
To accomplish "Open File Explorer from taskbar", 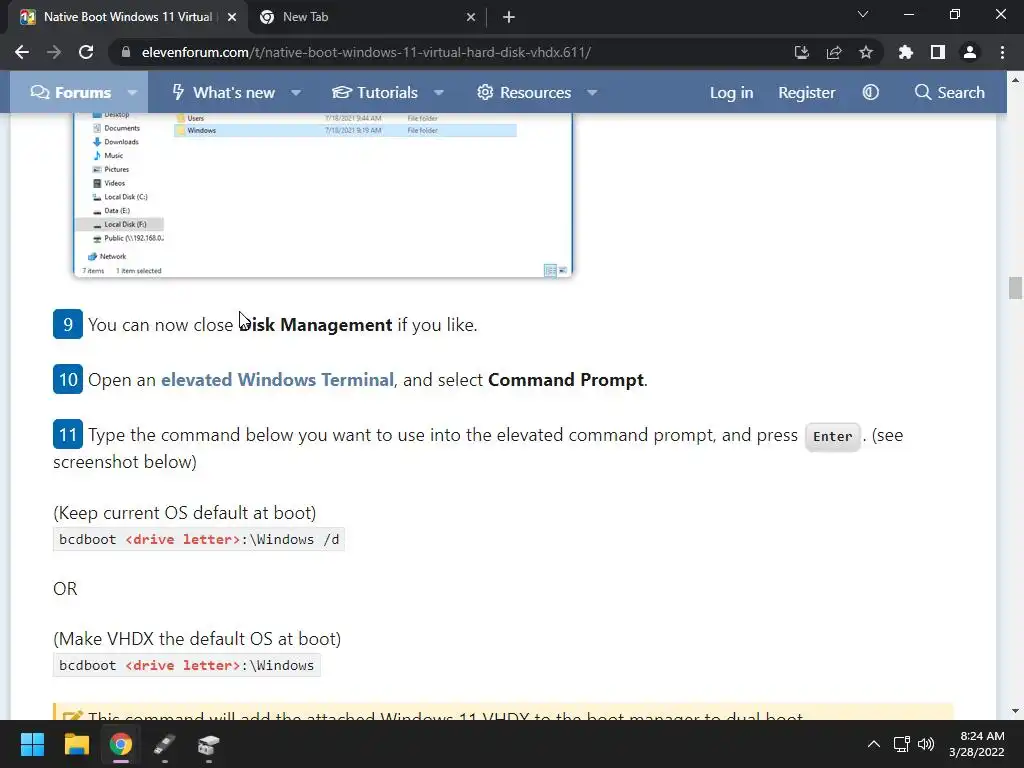I will (x=76, y=744).
